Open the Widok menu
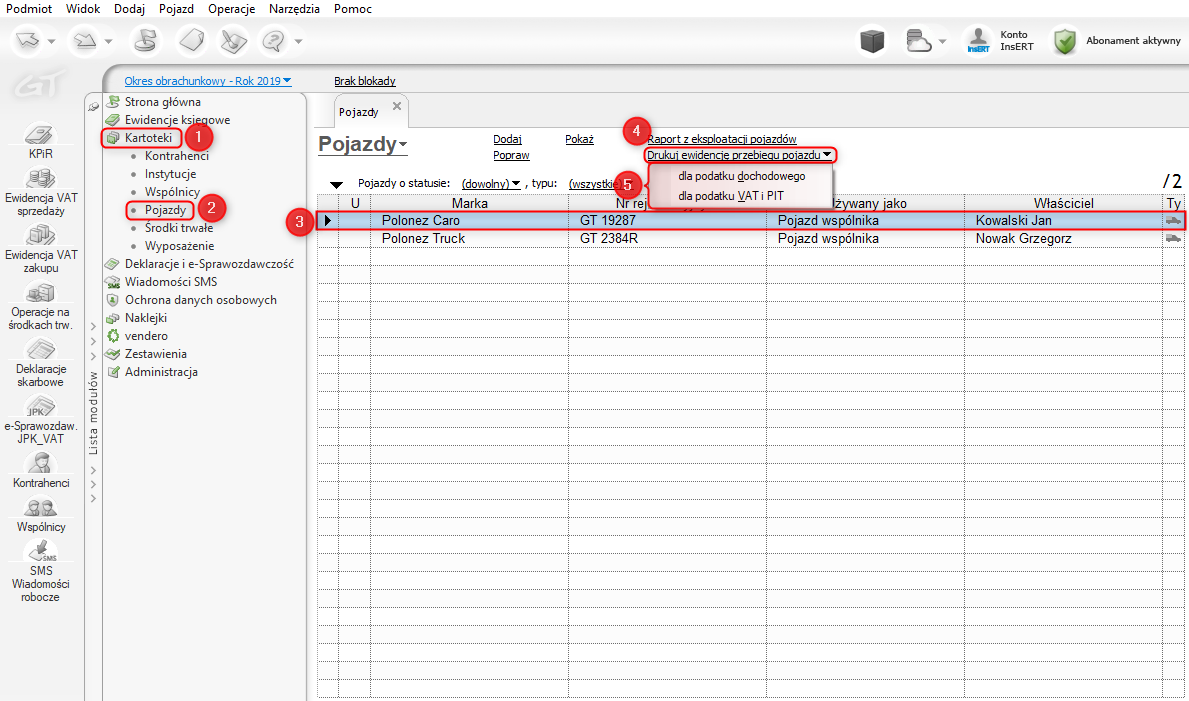1189x701 pixels. click(x=83, y=9)
